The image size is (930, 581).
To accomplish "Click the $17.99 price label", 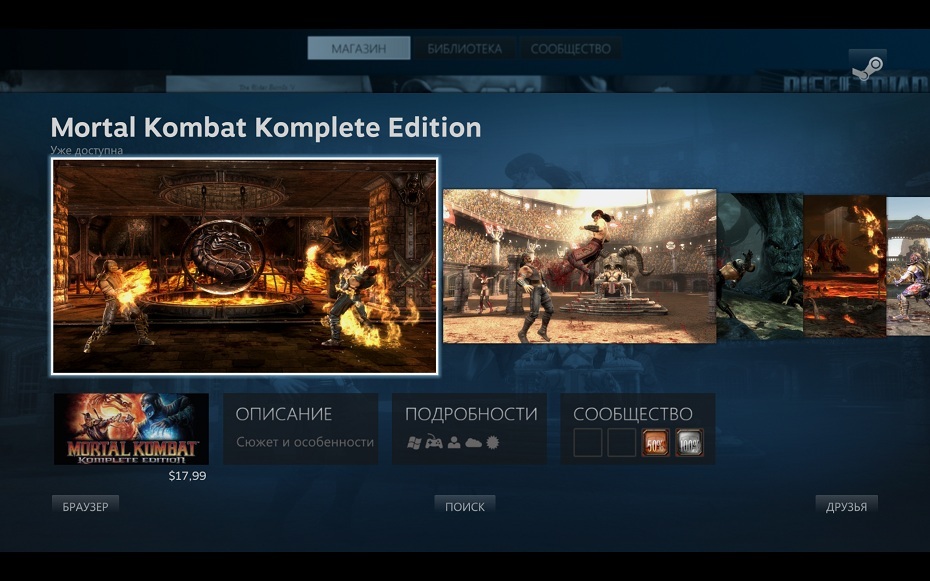I will [187, 475].
